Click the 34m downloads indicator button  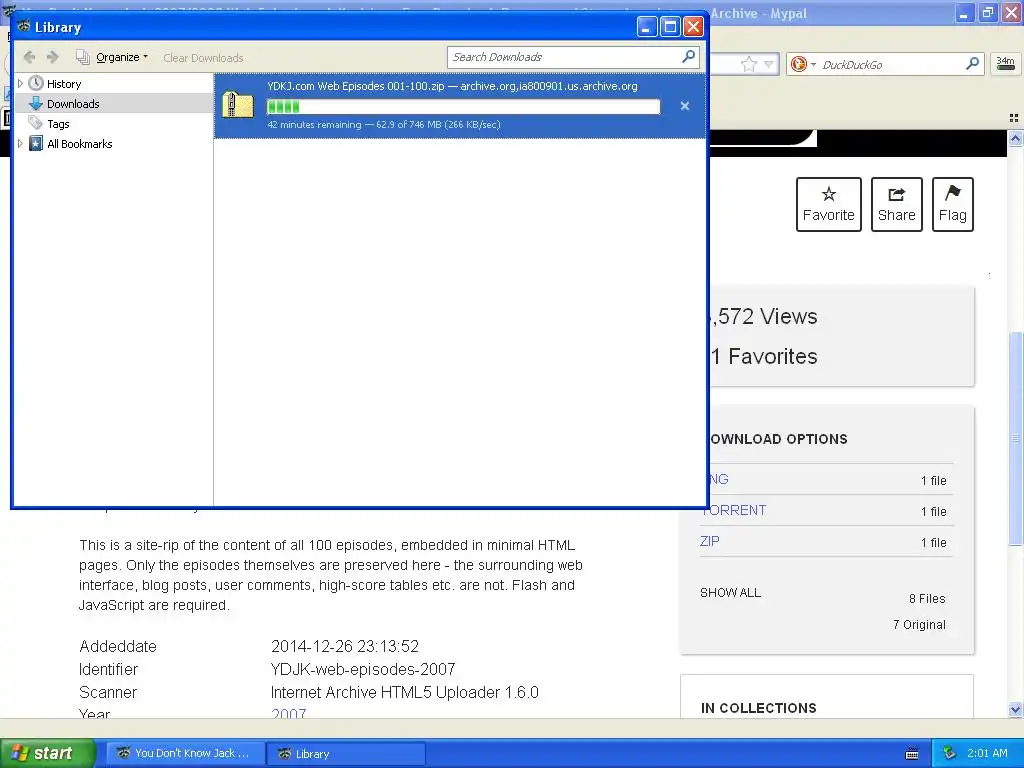point(1005,63)
